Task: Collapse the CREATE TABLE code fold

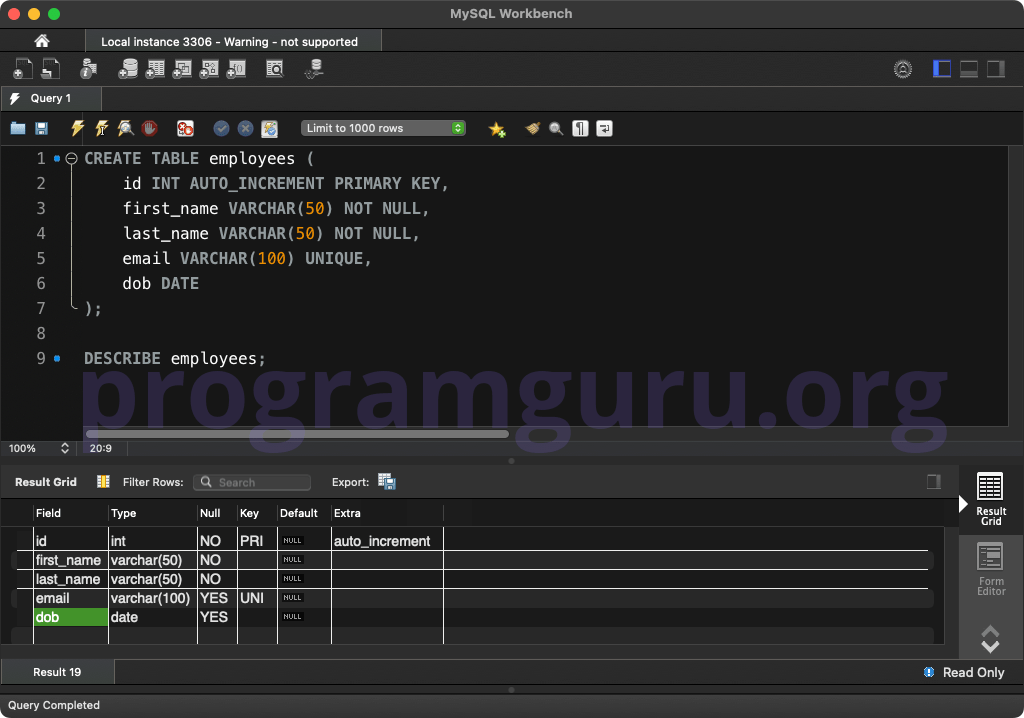Action: 71,158
